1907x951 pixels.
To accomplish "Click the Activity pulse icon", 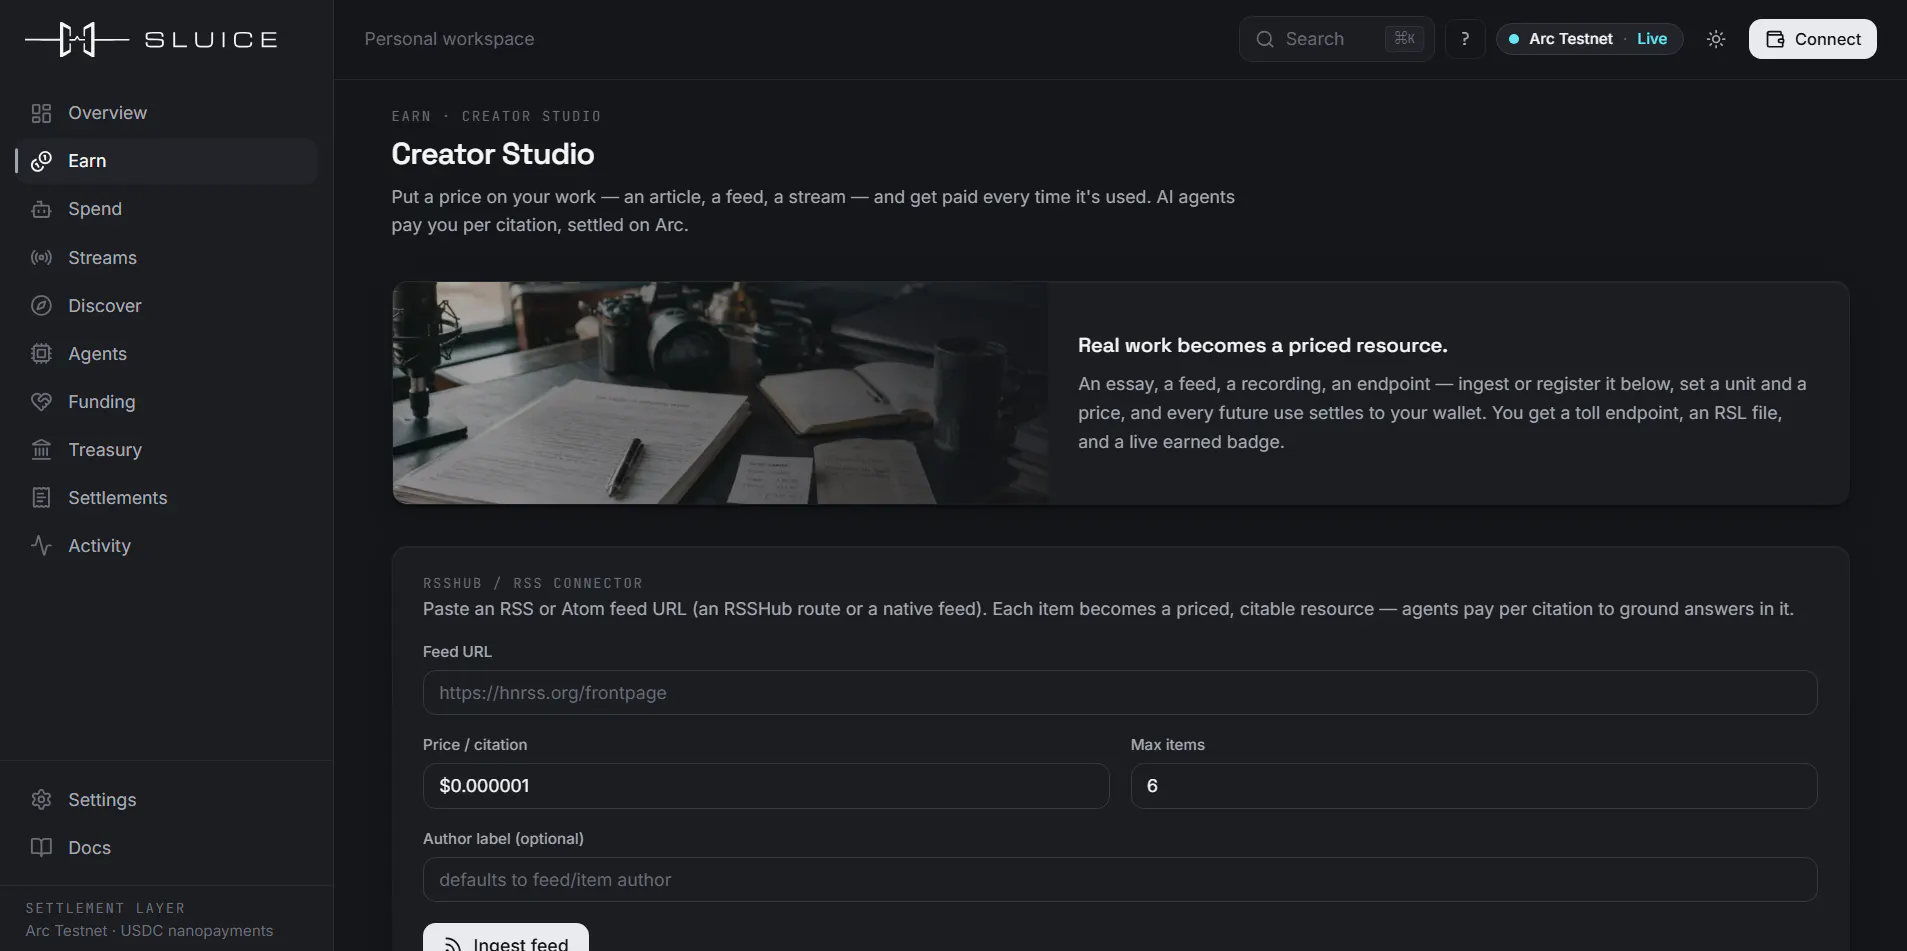I will pos(41,546).
